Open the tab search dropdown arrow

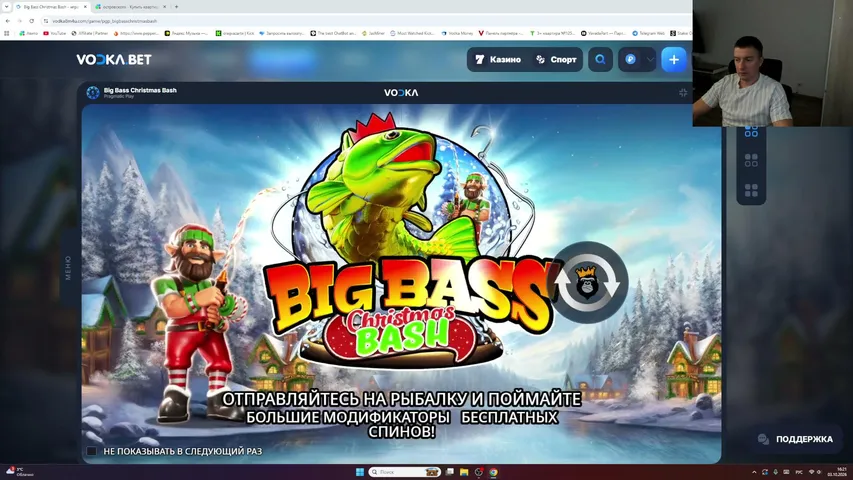coord(7,7)
